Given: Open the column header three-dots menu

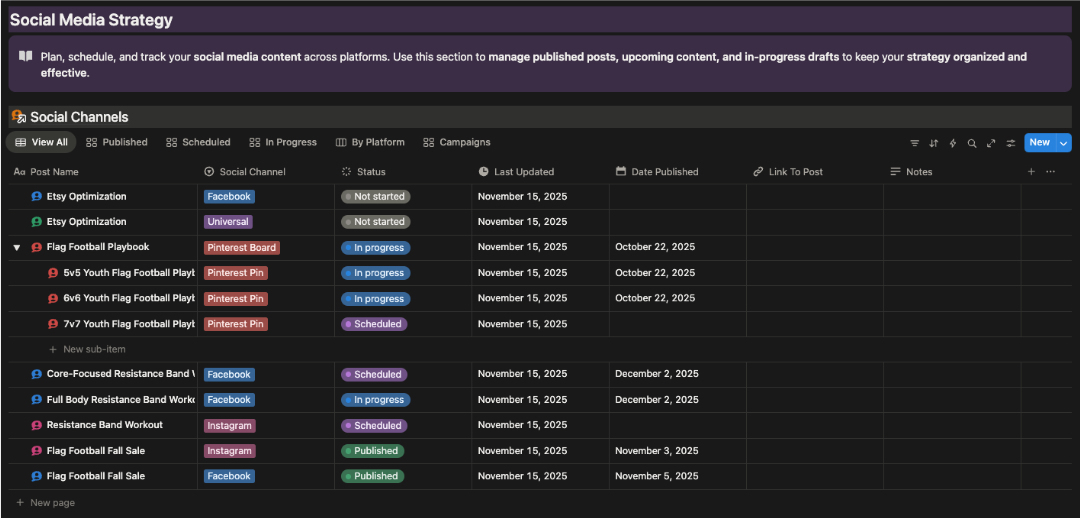Looking at the screenshot, I should point(1050,172).
